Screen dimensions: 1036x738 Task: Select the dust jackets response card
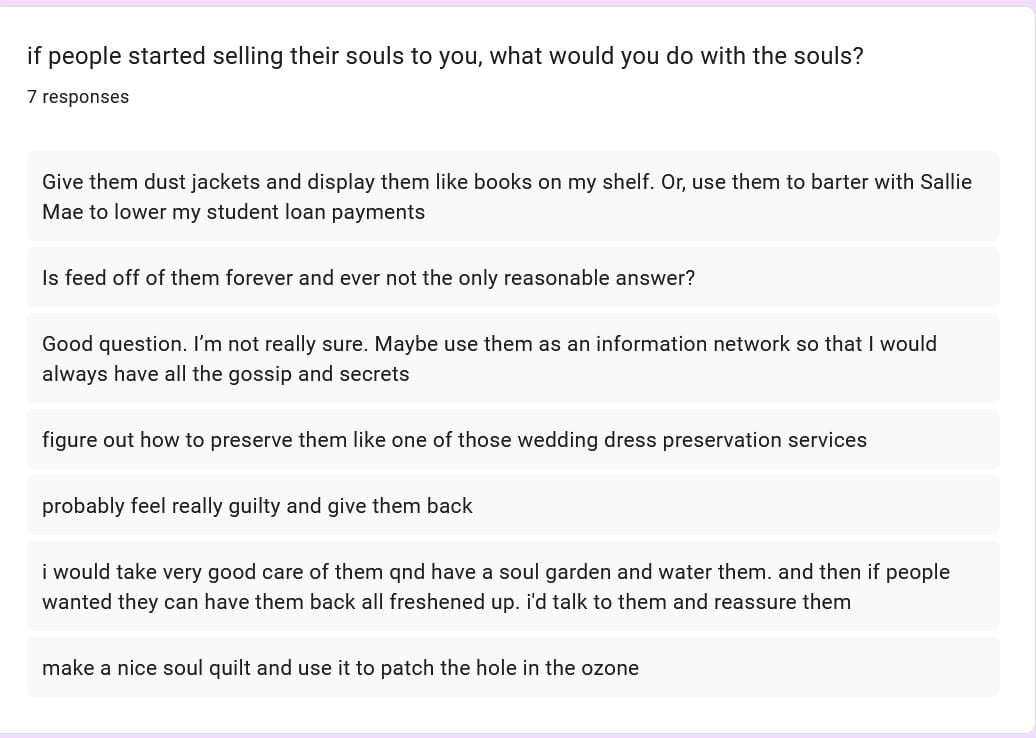coord(512,196)
